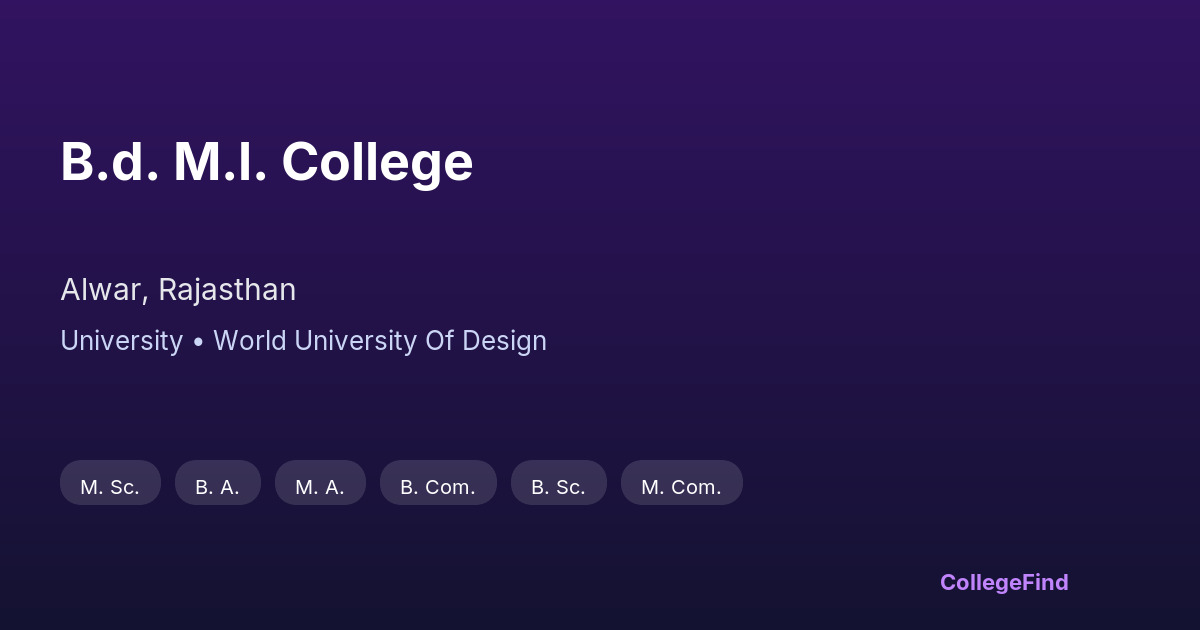
Task: Select the Alwar city name
Action: click(103, 290)
